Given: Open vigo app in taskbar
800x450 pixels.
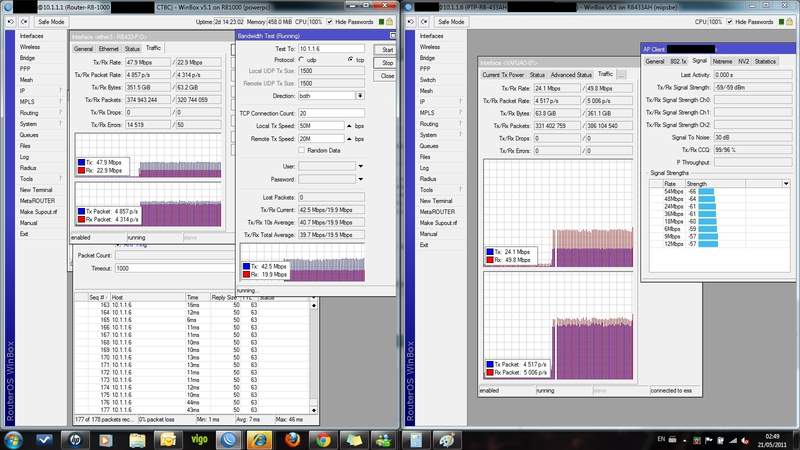Looking at the screenshot, I should click(199, 440).
